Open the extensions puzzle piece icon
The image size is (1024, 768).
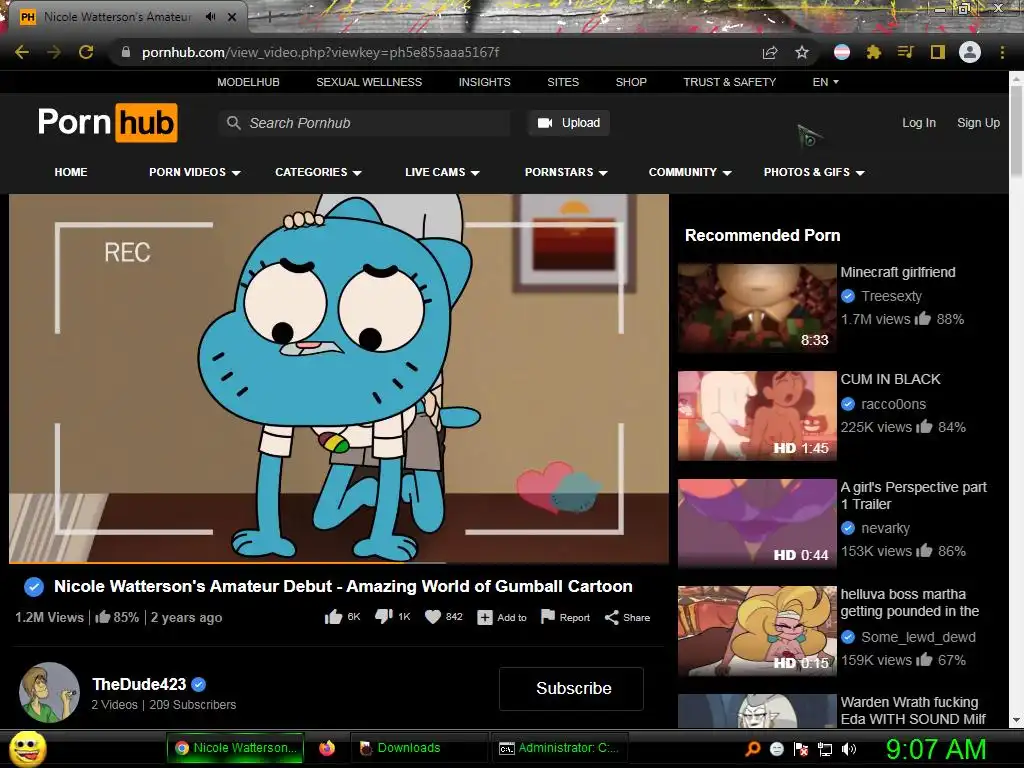(x=874, y=52)
